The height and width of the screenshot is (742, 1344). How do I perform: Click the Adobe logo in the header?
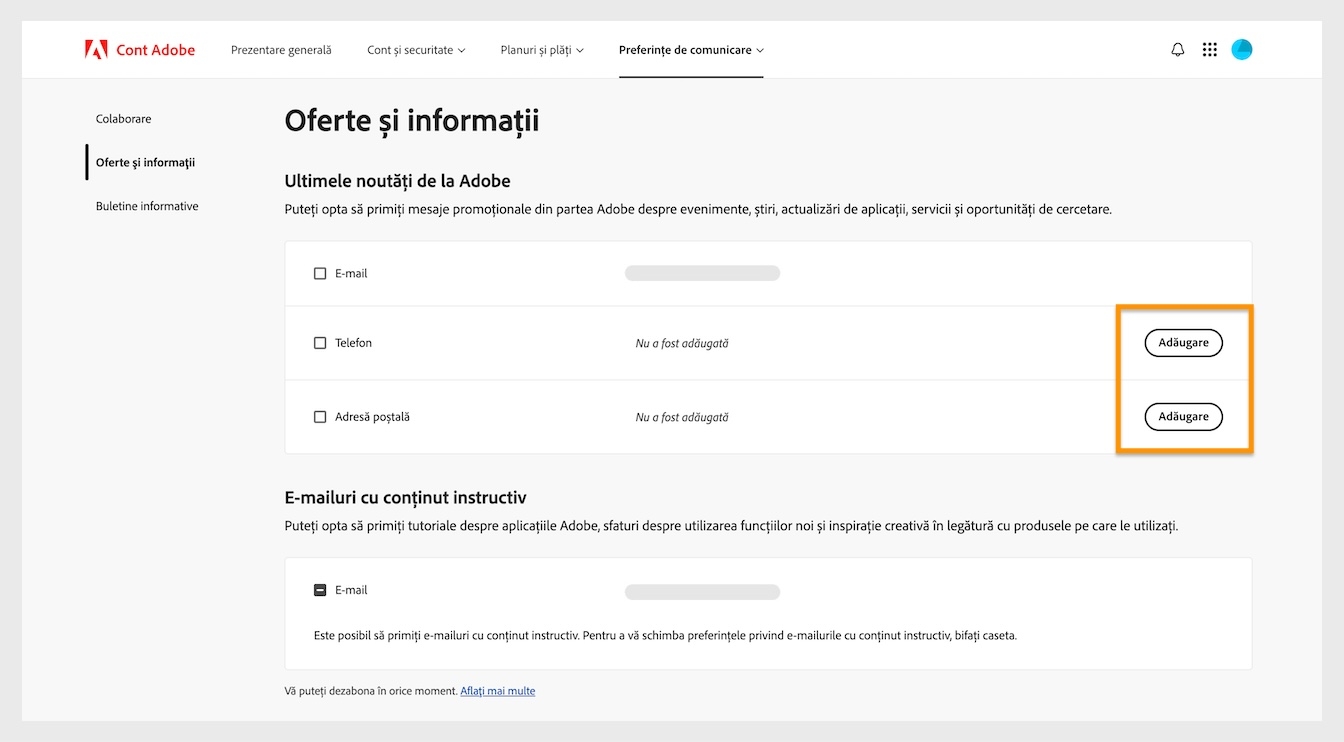pos(95,48)
